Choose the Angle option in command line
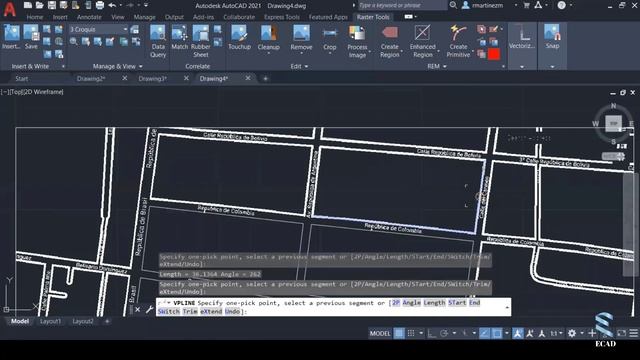This screenshot has width=640, height=360. [411, 303]
